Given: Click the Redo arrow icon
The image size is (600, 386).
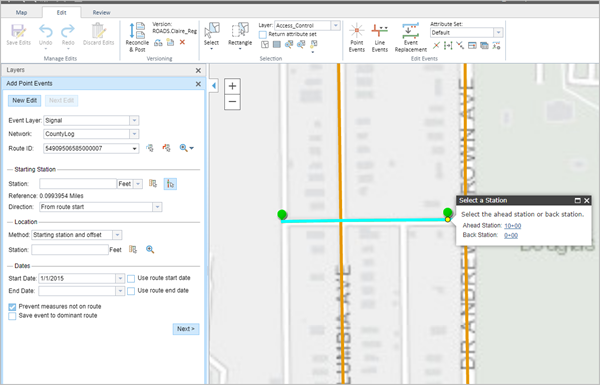Looking at the screenshot, I should (68, 31).
